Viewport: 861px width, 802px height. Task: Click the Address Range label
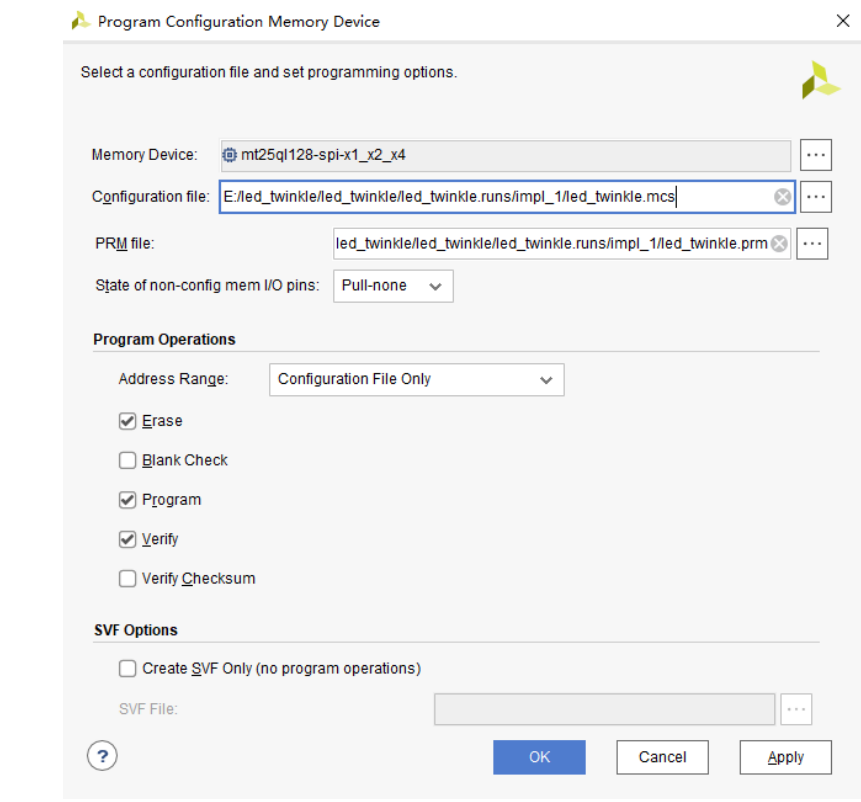pos(173,379)
